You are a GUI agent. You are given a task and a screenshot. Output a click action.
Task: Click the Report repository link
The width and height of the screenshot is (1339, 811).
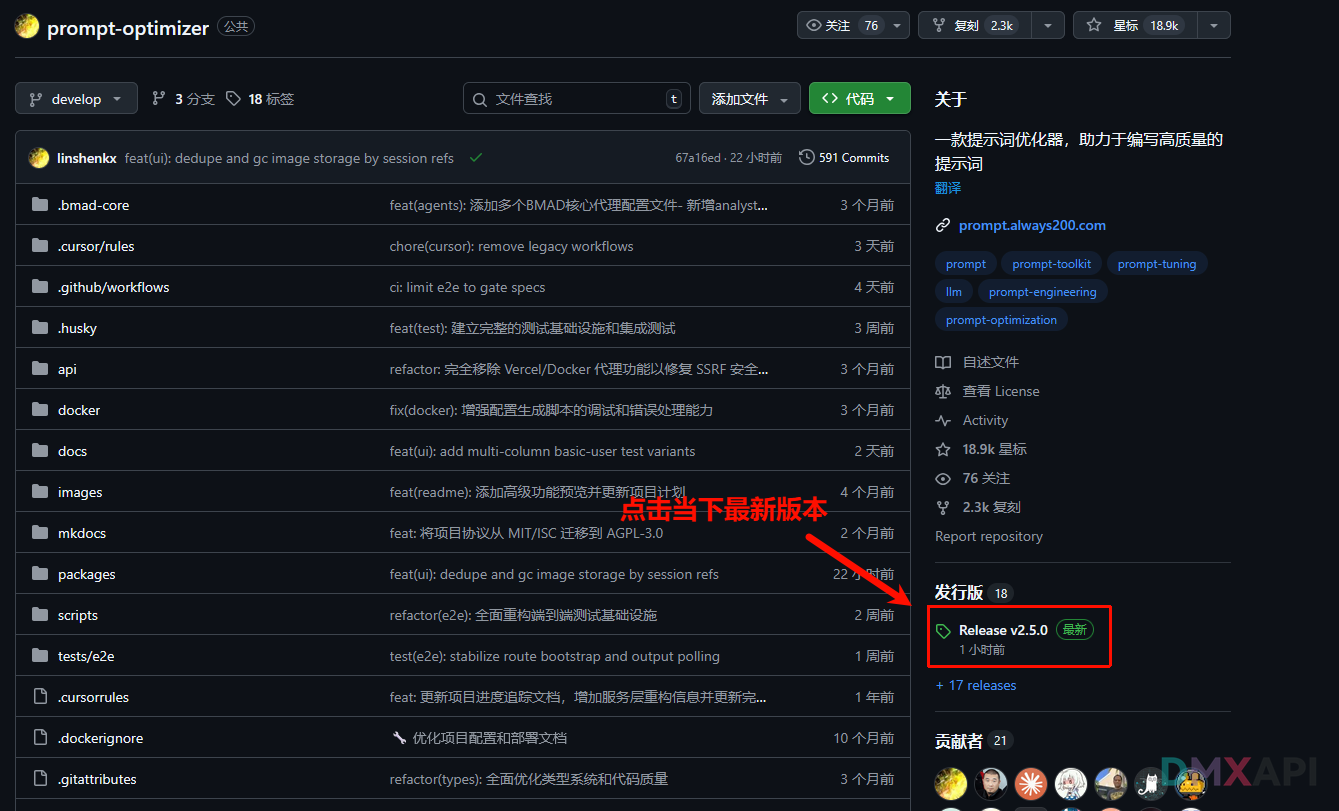[988, 536]
